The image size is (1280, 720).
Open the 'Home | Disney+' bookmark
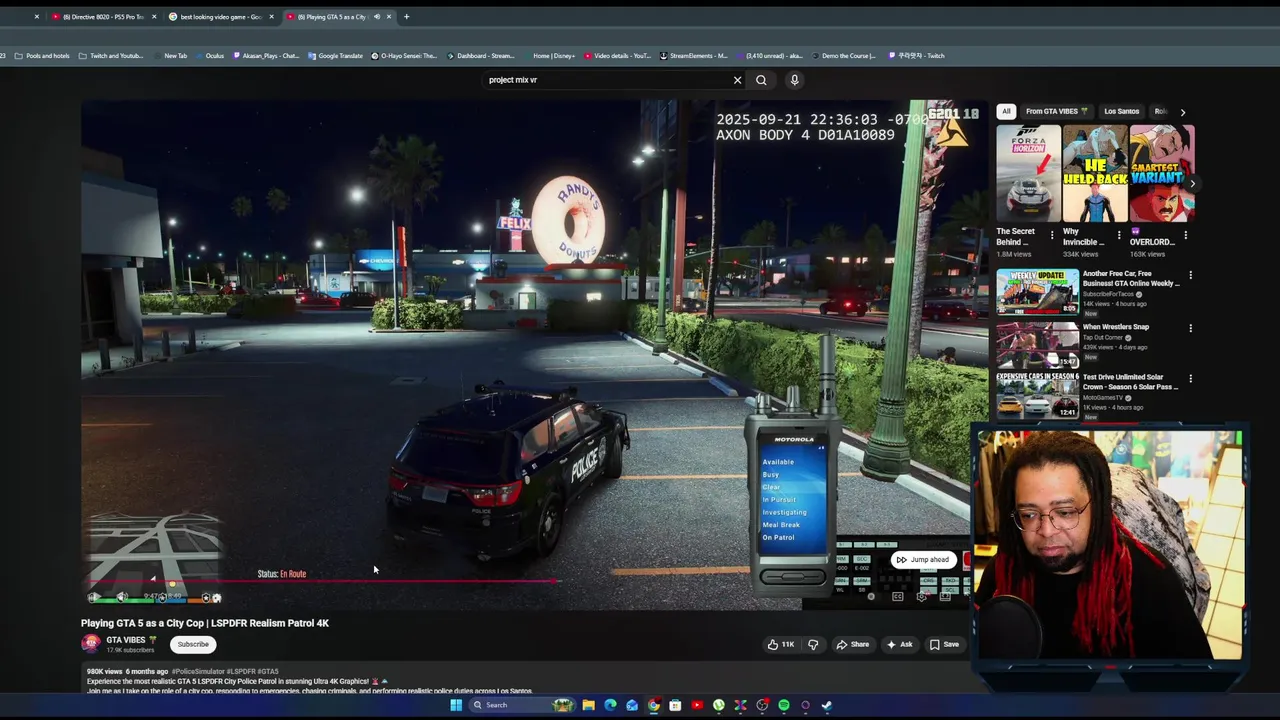[549, 56]
